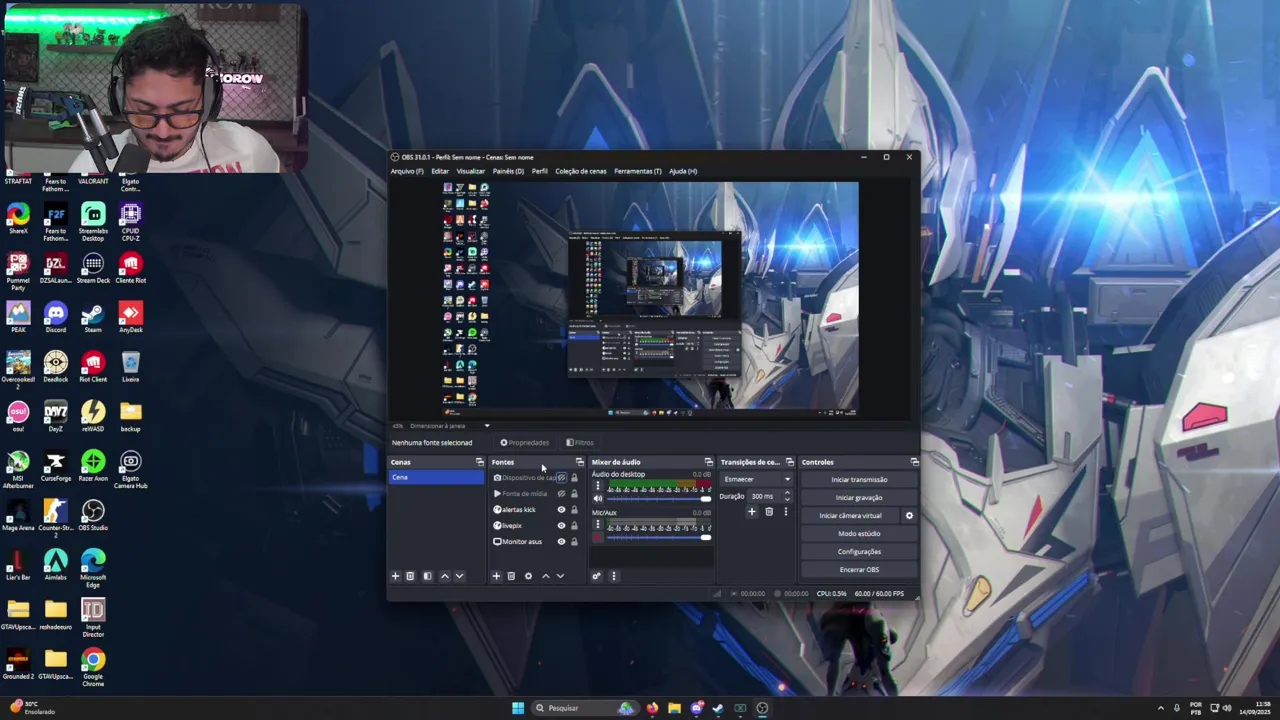Pop out the Mixer de áudio dock

pos(708,462)
